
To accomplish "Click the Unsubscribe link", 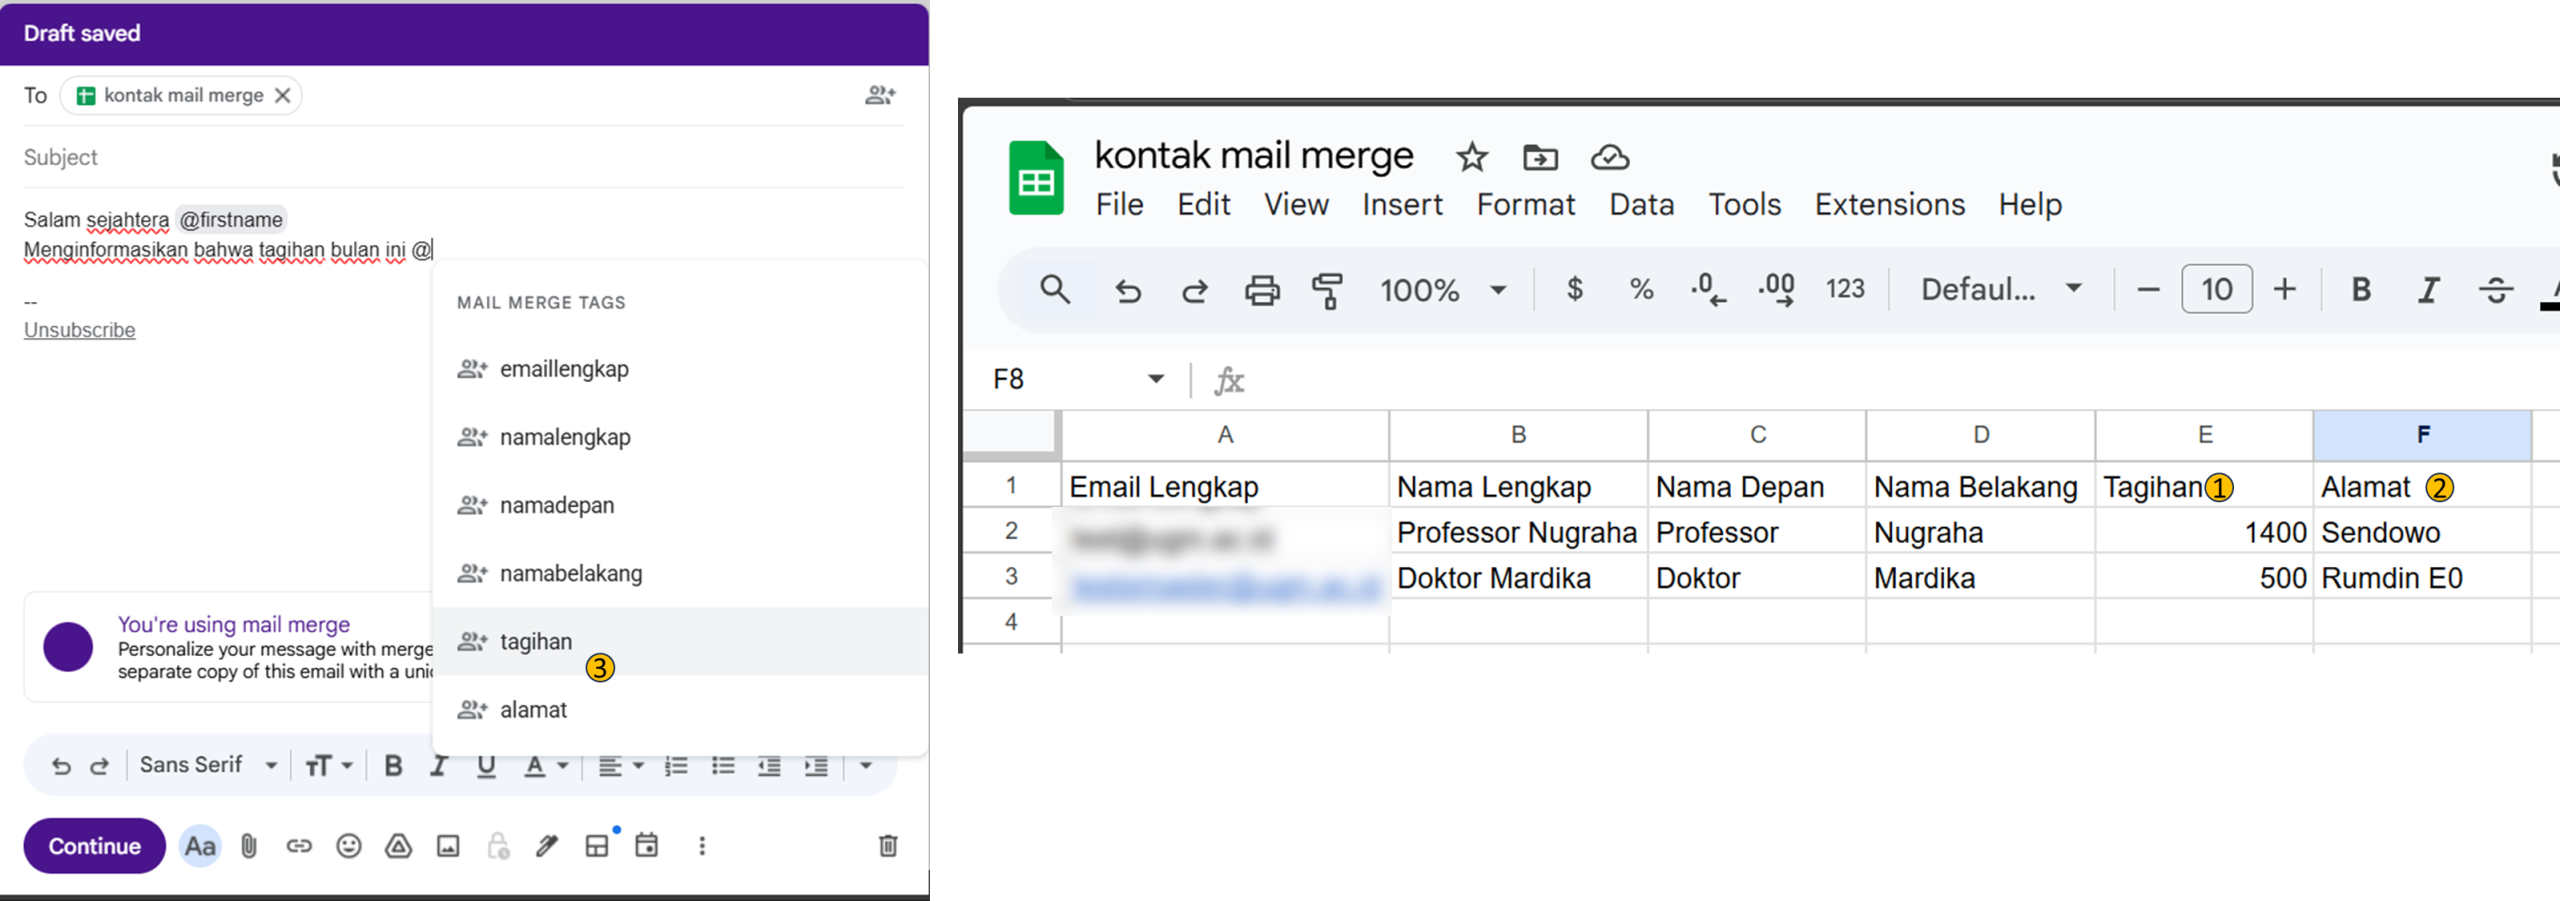I will (x=79, y=330).
